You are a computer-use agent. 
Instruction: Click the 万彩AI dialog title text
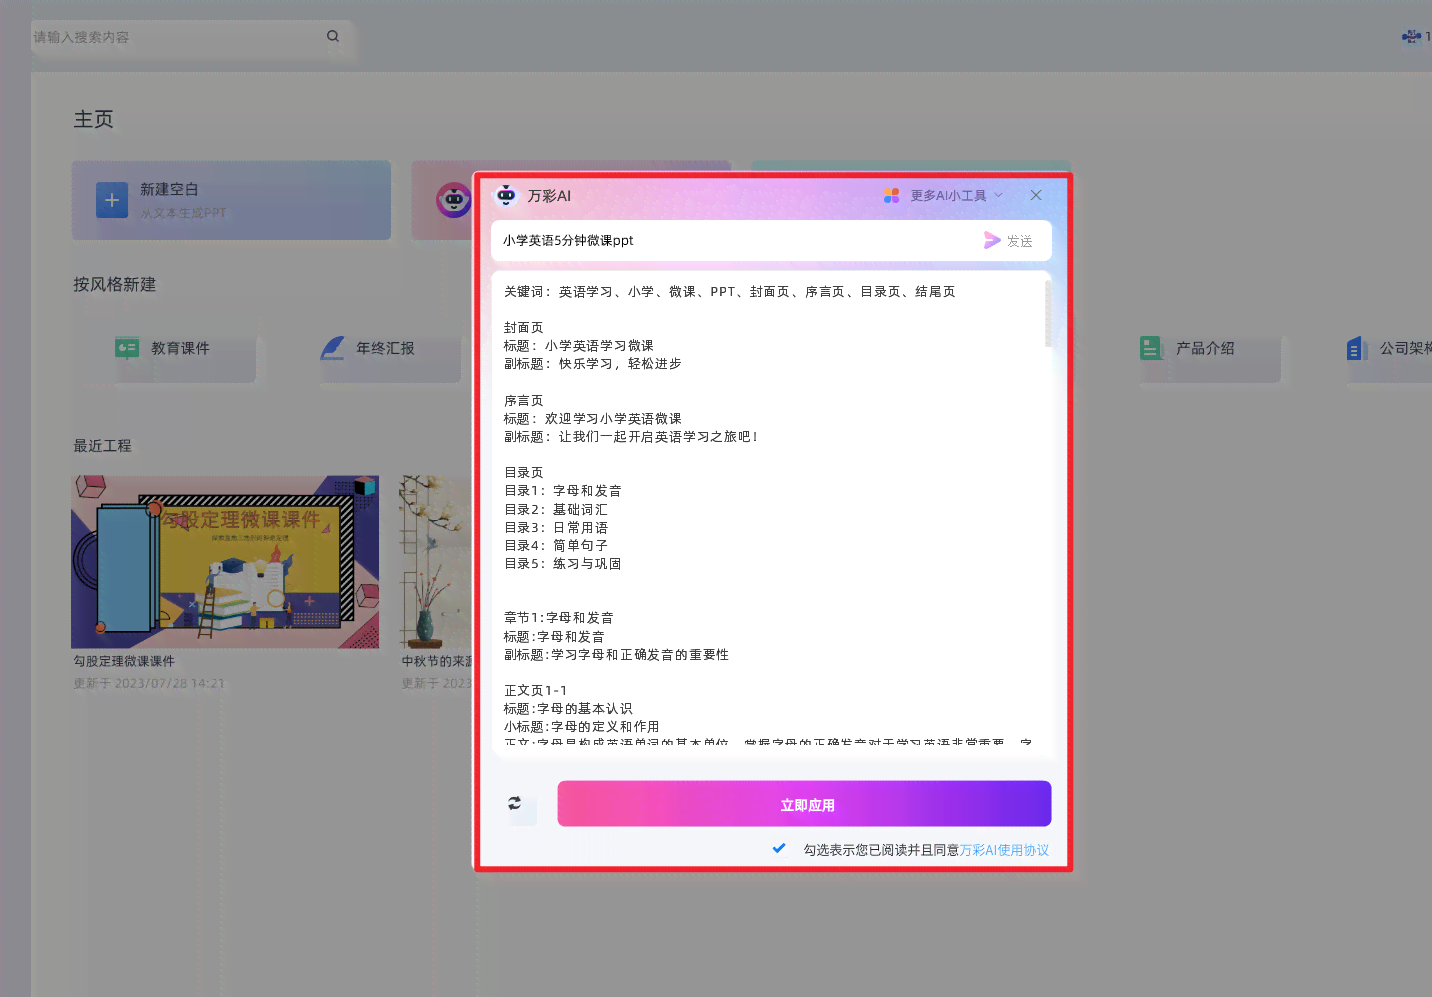point(549,196)
